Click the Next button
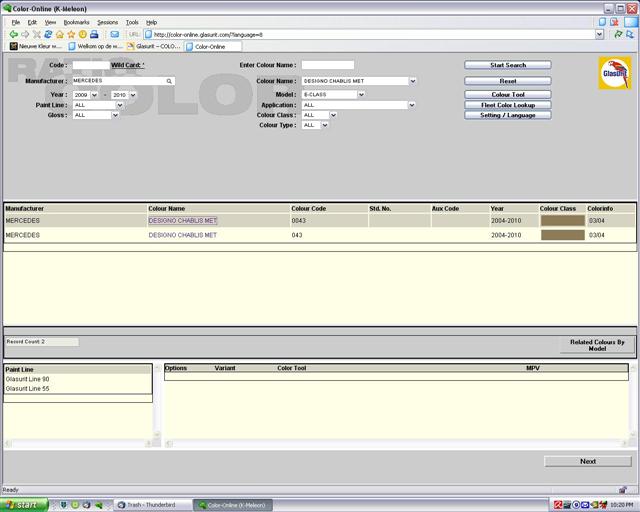Image resolution: width=640 pixels, height=512 pixels. point(588,461)
